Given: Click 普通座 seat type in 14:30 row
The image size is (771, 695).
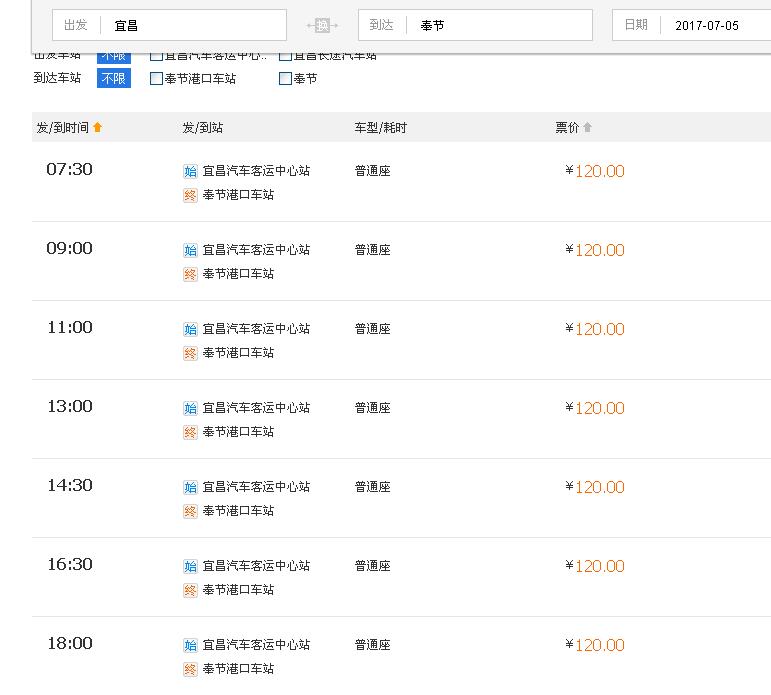Looking at the screenshot, I should coord(373,487).
